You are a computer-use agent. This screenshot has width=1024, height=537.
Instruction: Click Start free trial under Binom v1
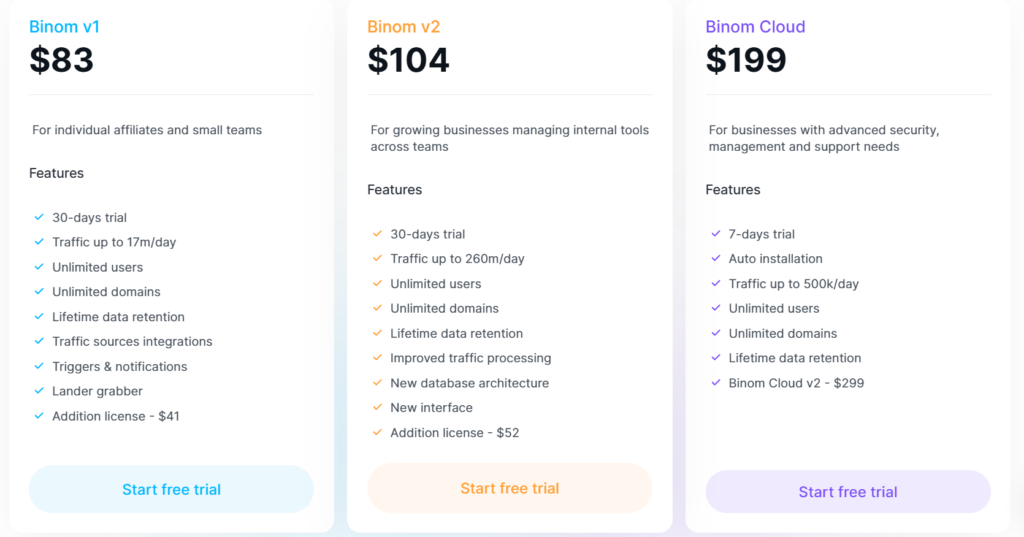click(x=171, y=489)
